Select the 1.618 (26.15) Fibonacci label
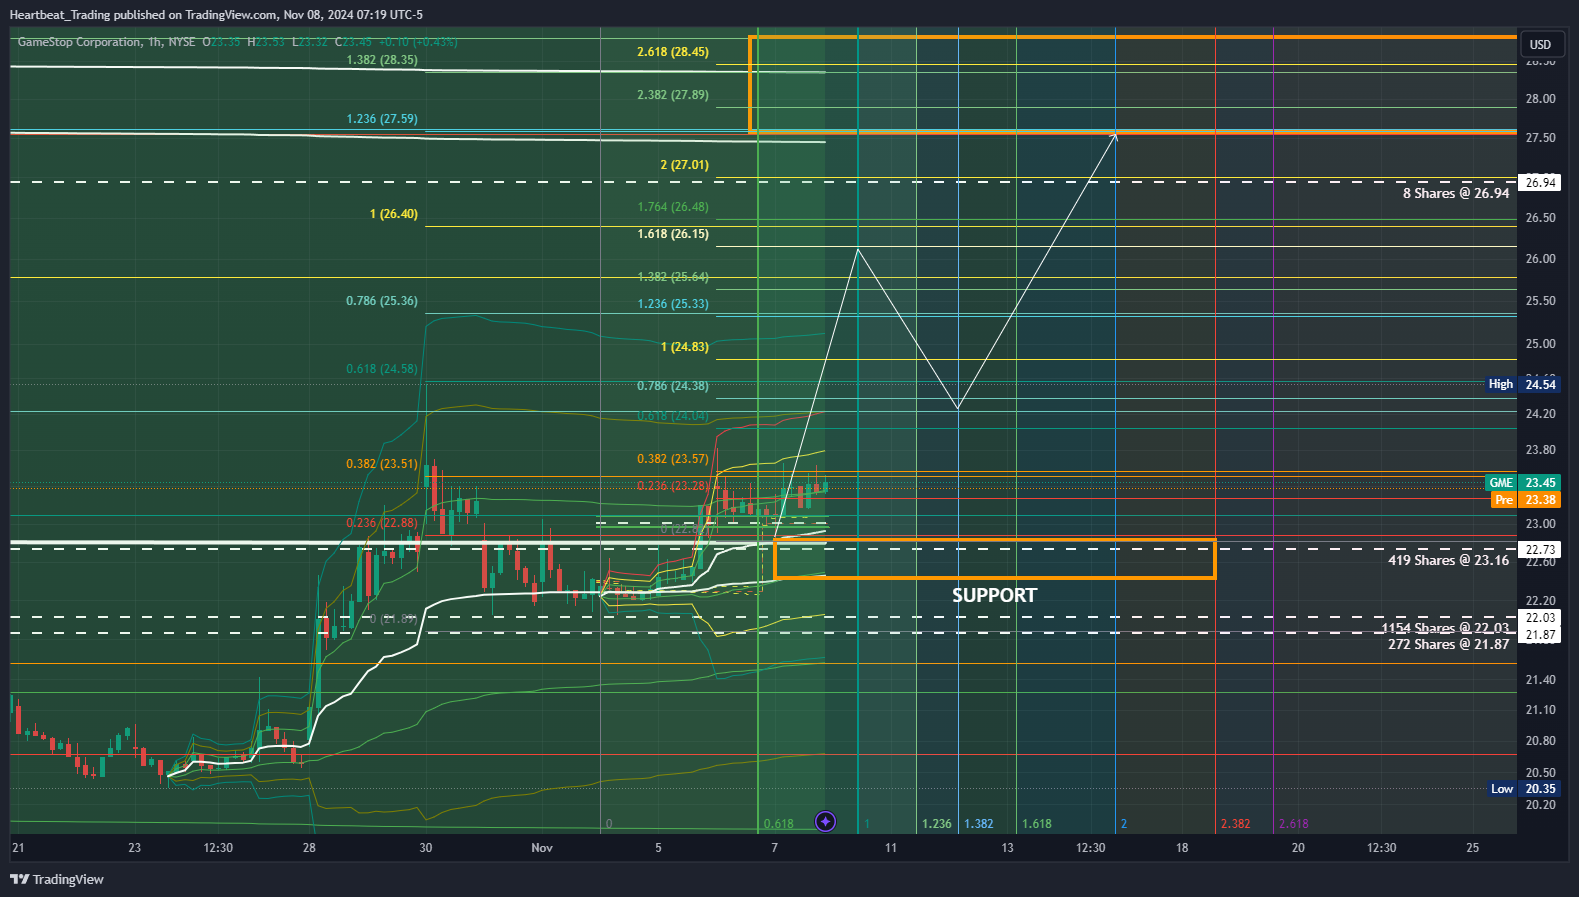 (673, 234)
